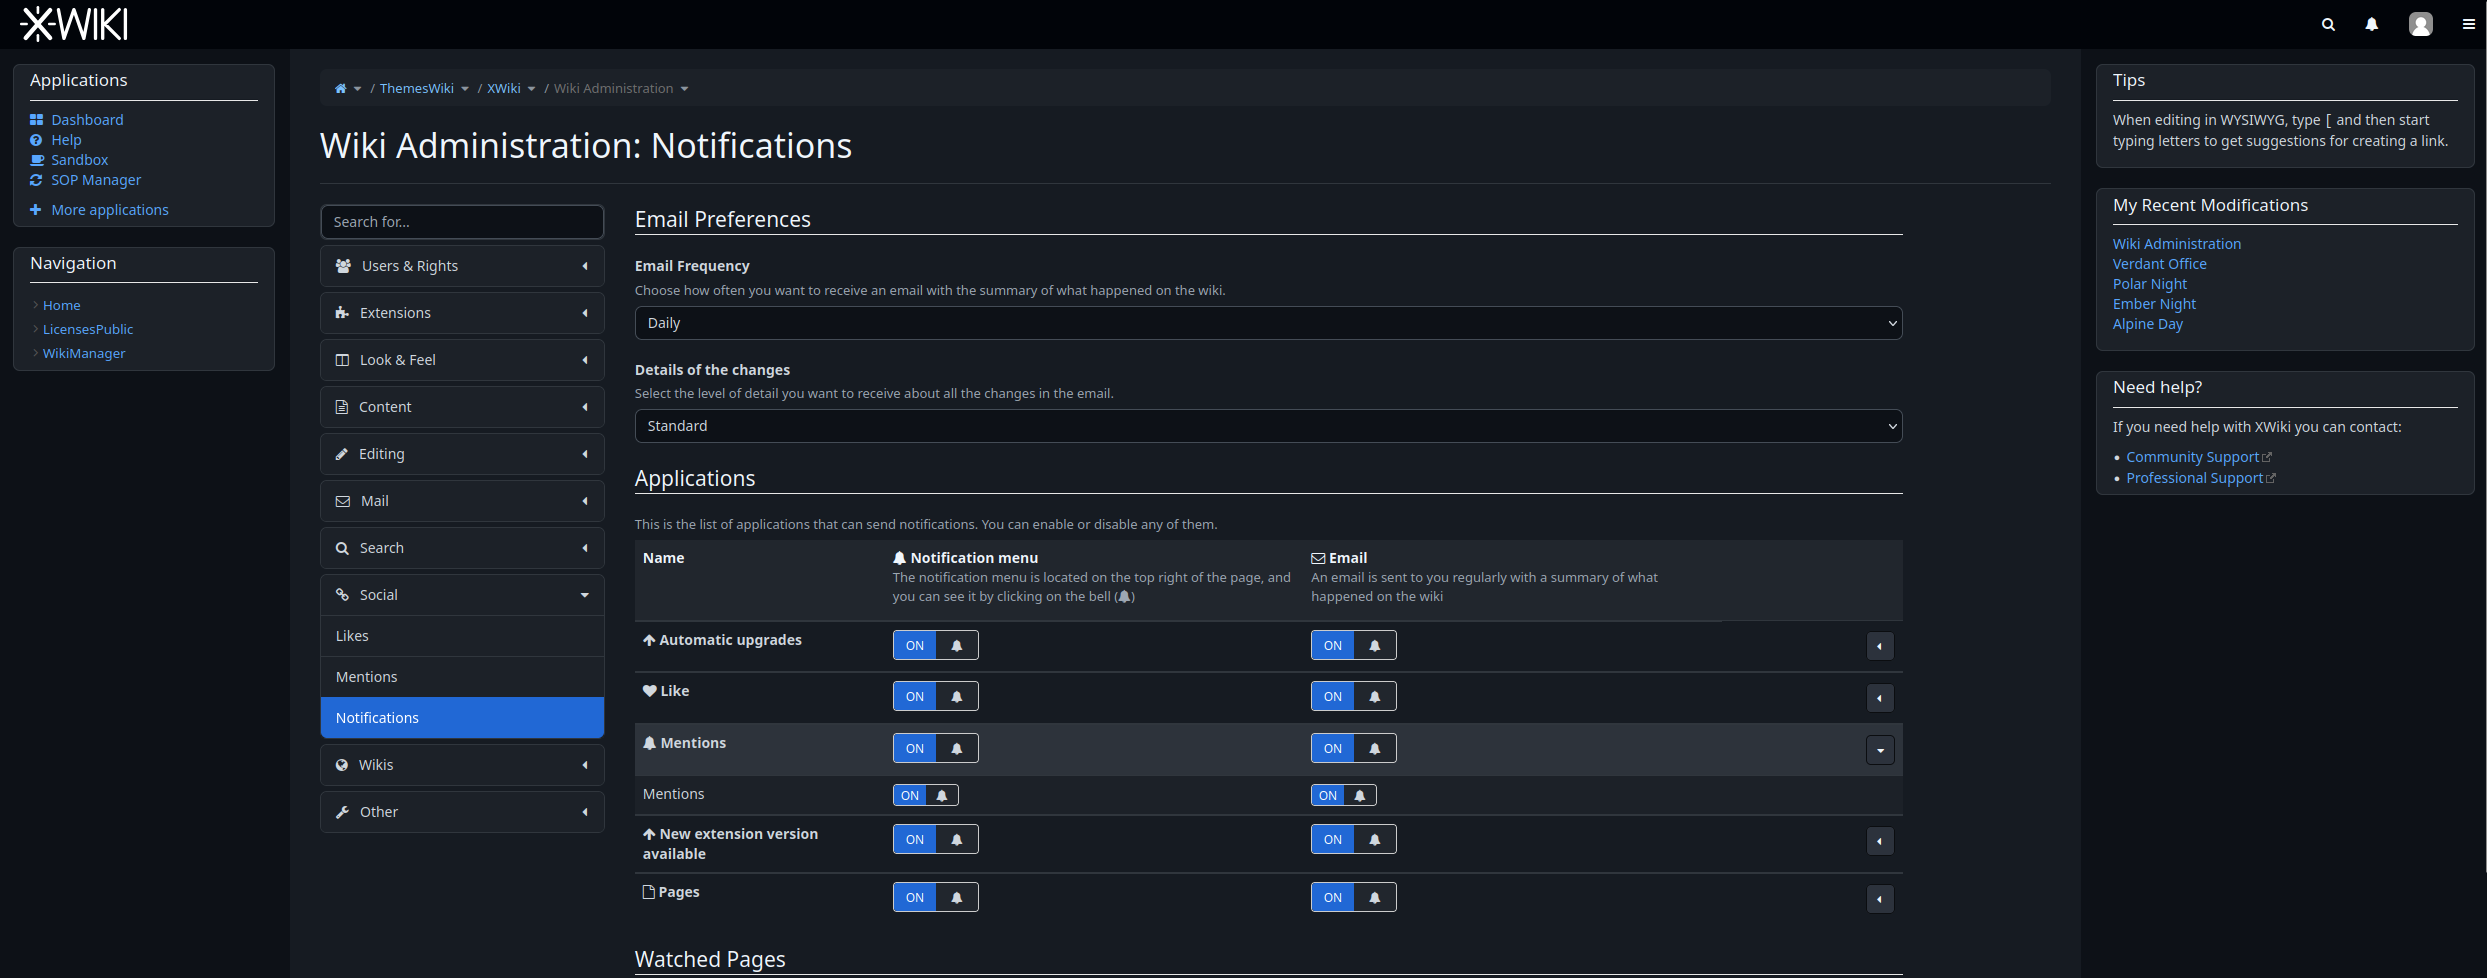Expand New extension version available row
Viewport: 2487px width, 978px height.
tap(1880, 841)
